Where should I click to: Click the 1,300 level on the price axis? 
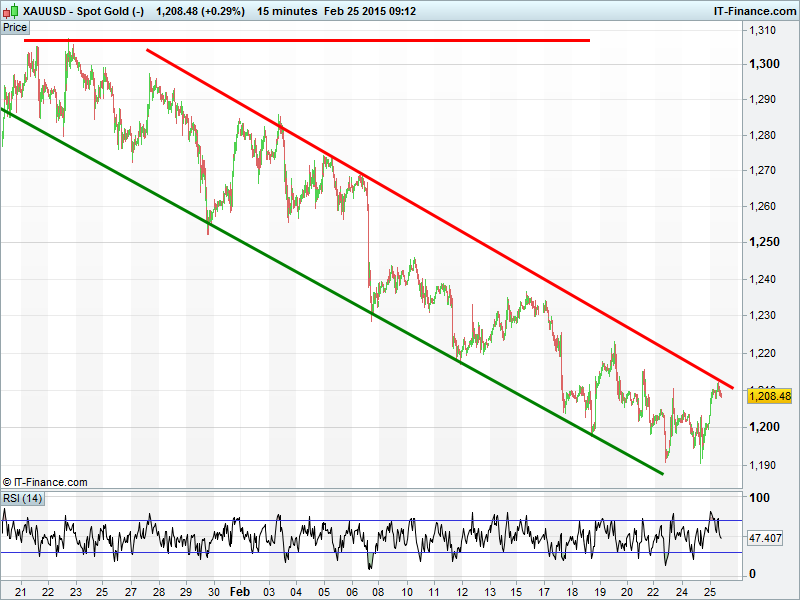[x=764, y=63]
